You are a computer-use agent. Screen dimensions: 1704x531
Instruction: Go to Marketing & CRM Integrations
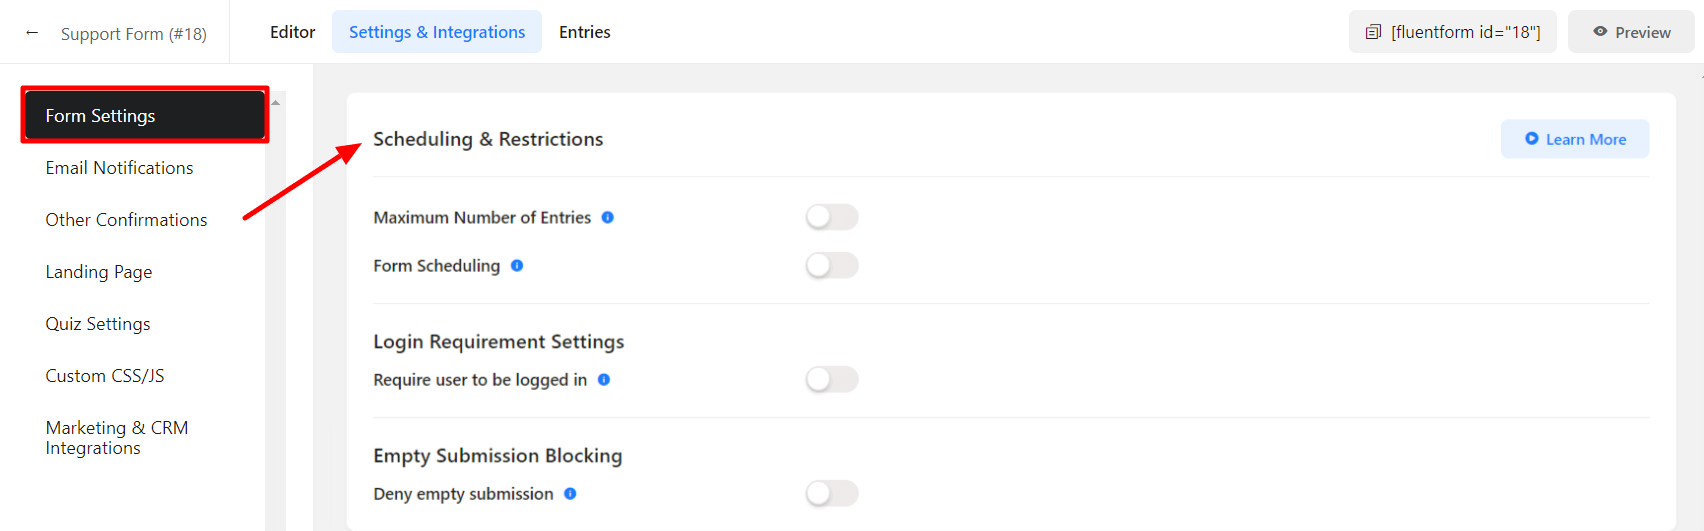click(116, 438)
